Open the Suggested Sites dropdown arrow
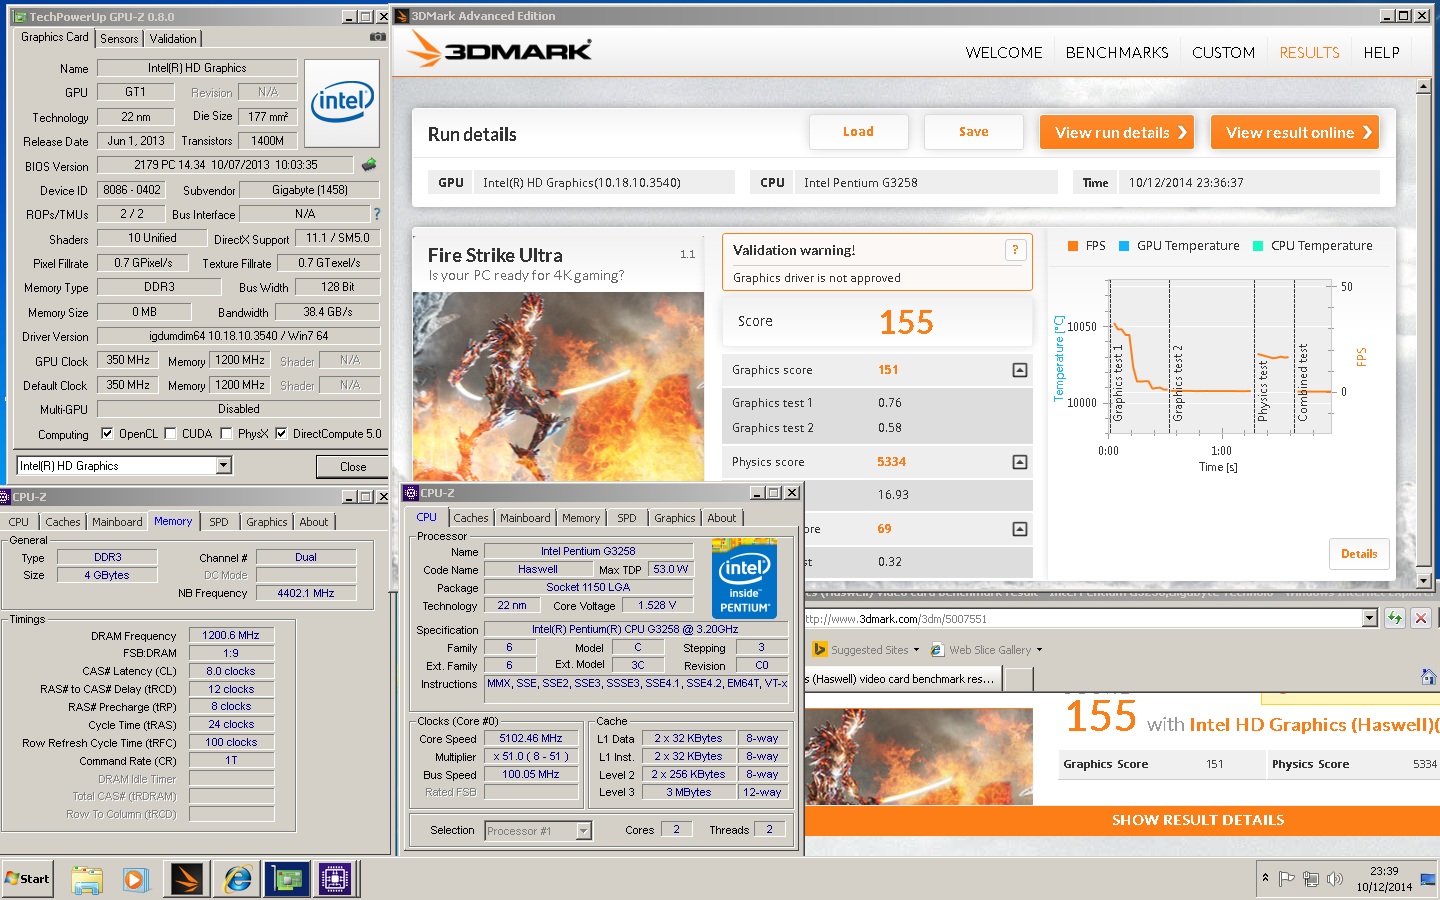 (x=917, y=650)
